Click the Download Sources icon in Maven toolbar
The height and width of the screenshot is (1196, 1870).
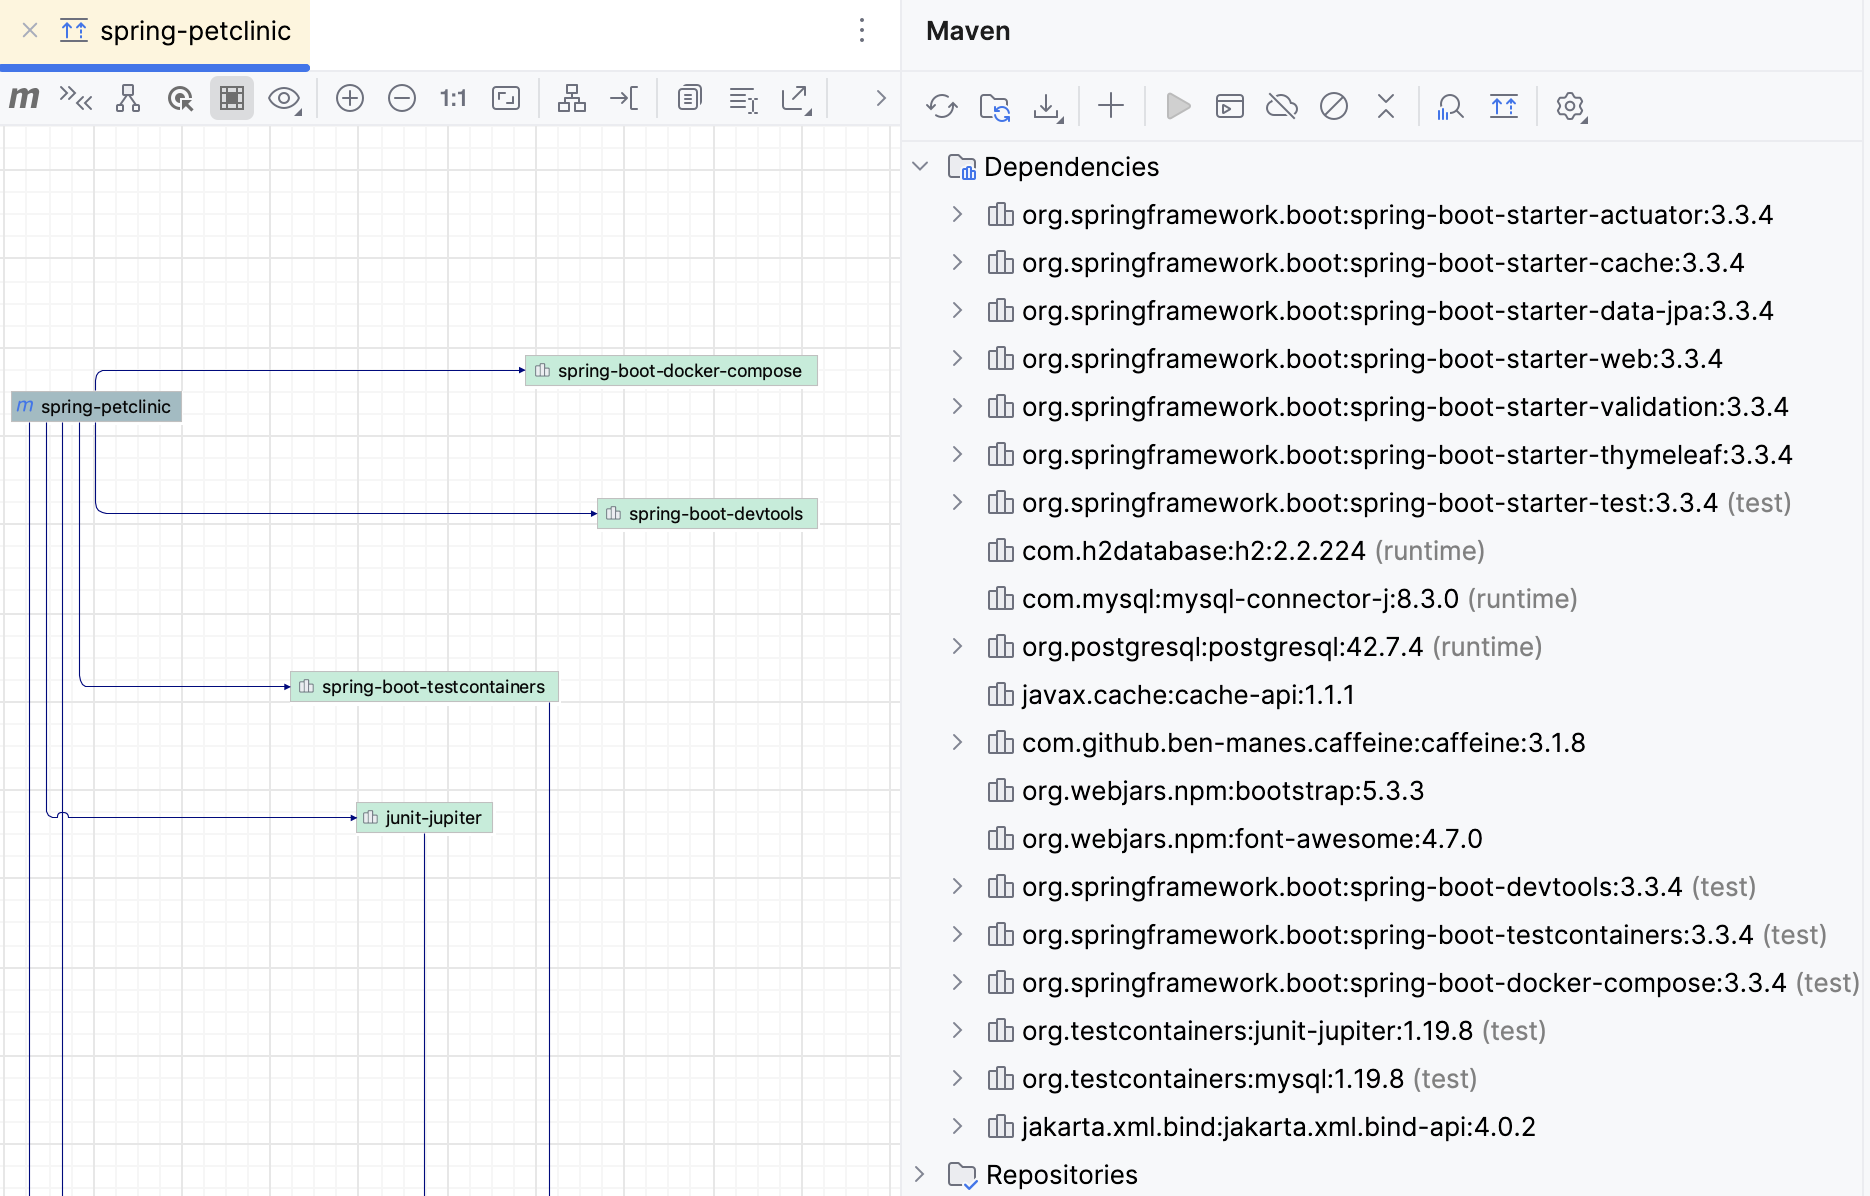pos(1047,106)
